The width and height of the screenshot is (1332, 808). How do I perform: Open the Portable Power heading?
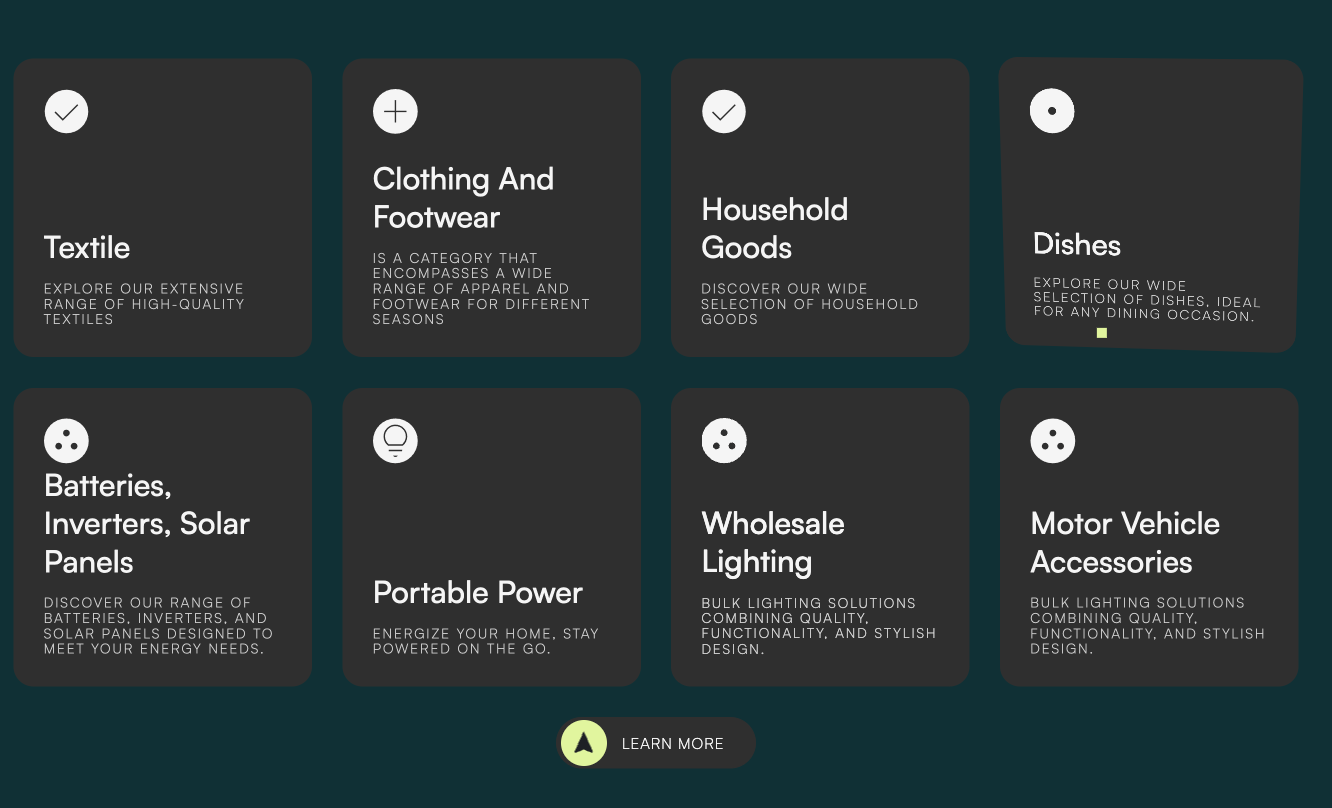477,593
